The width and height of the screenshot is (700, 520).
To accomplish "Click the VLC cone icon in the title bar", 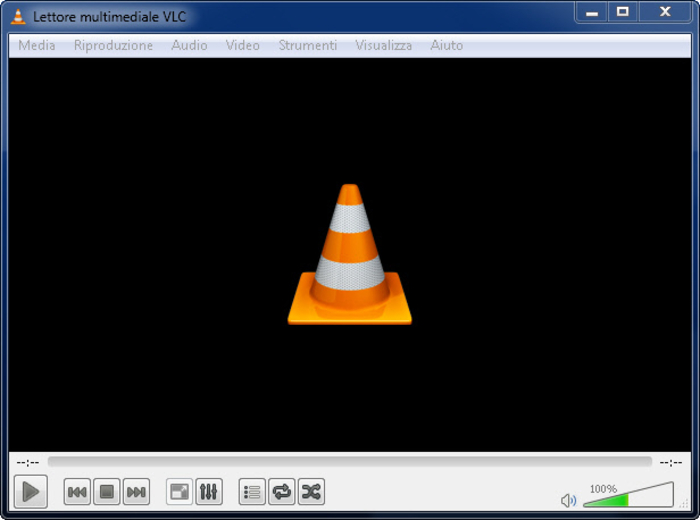I will (x=18, y=17).
